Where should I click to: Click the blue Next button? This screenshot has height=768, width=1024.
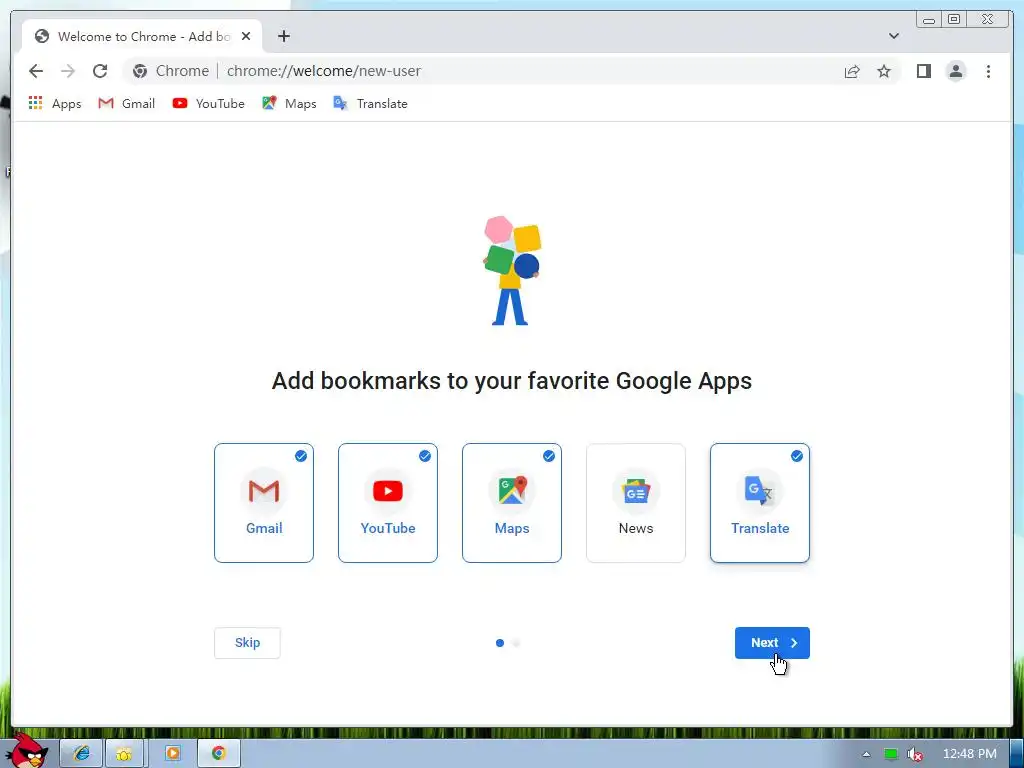click(773, 643)
